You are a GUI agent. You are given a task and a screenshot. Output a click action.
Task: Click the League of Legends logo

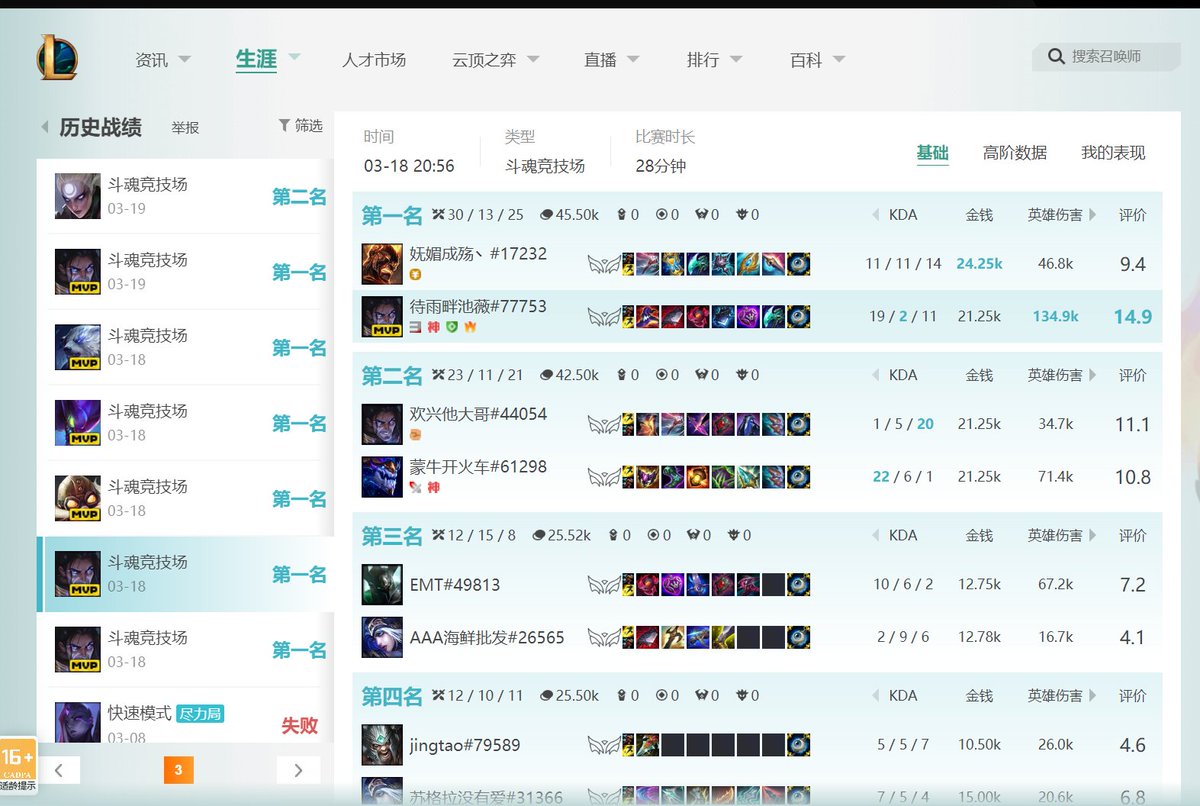point(57,57)
